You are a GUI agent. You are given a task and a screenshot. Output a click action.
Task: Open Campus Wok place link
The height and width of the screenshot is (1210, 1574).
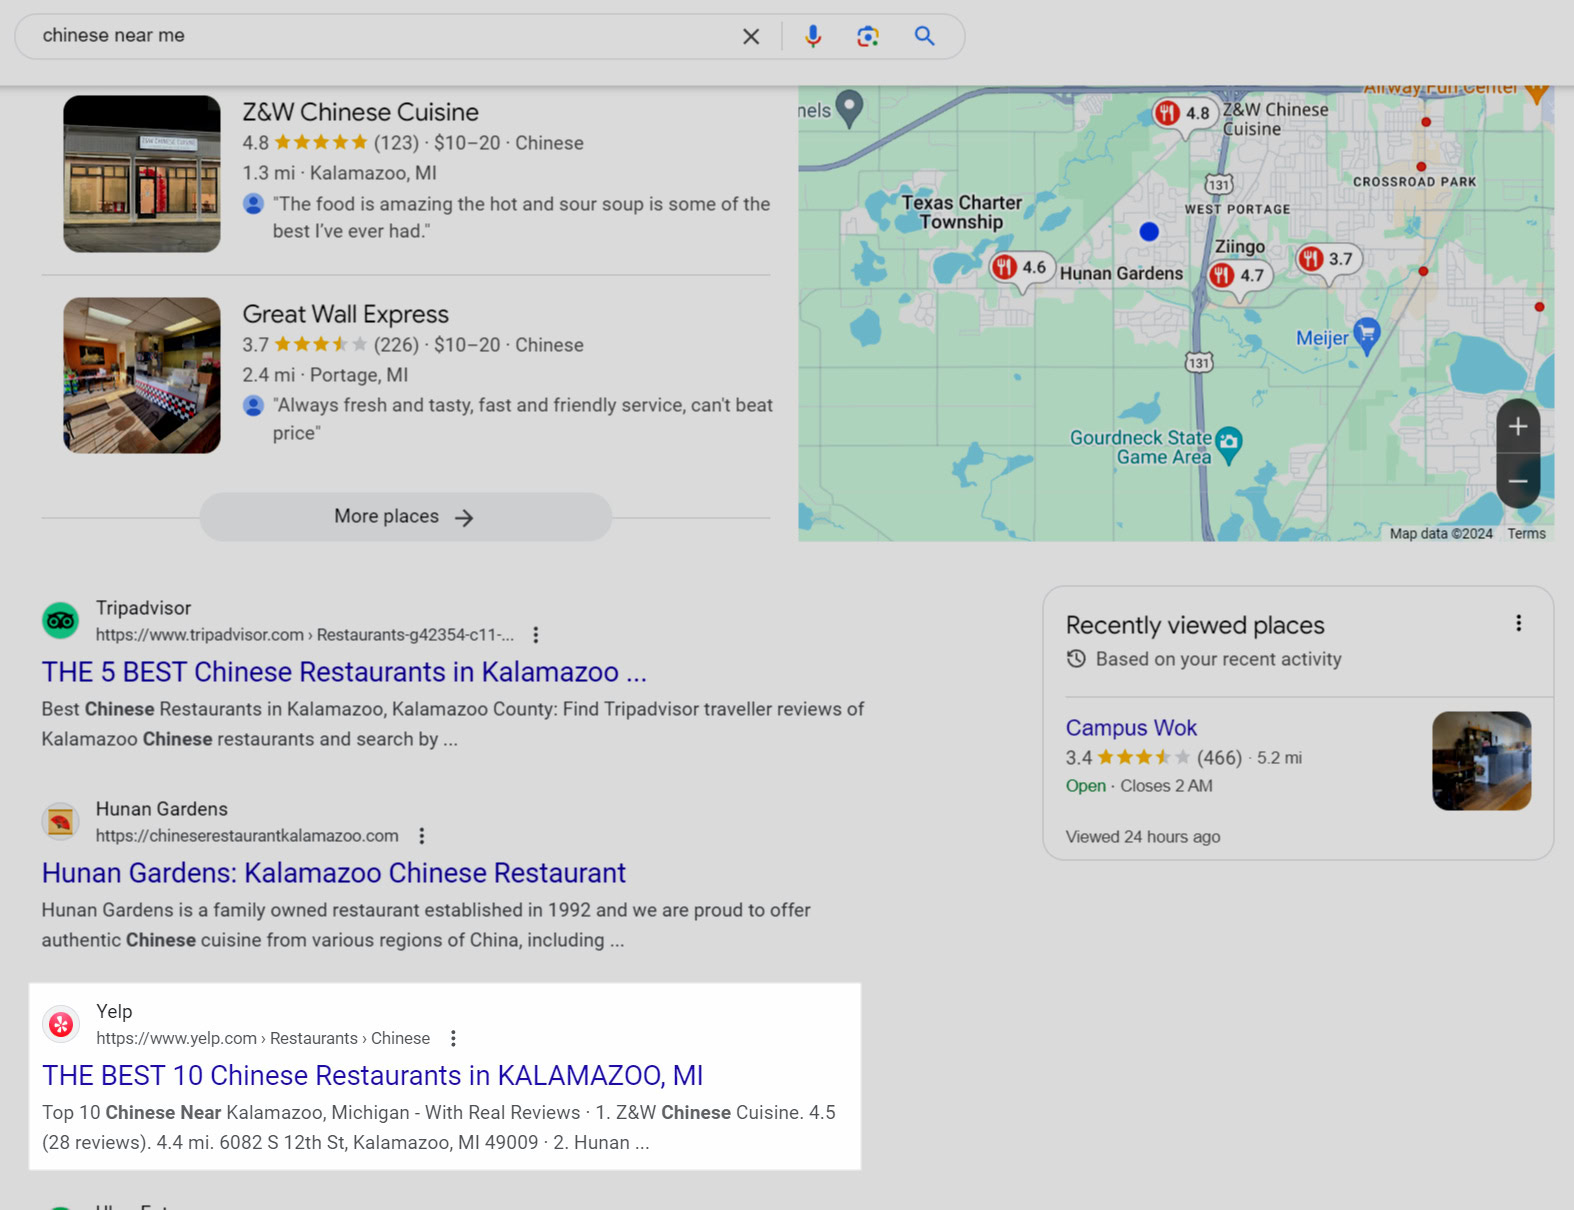1131,728
